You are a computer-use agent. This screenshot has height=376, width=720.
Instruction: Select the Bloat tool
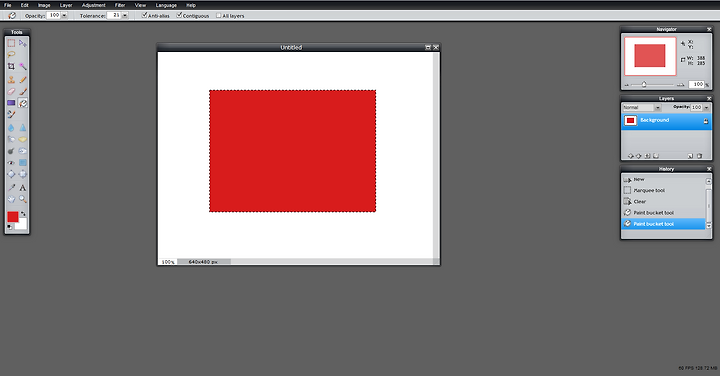[x=11, y=174]
